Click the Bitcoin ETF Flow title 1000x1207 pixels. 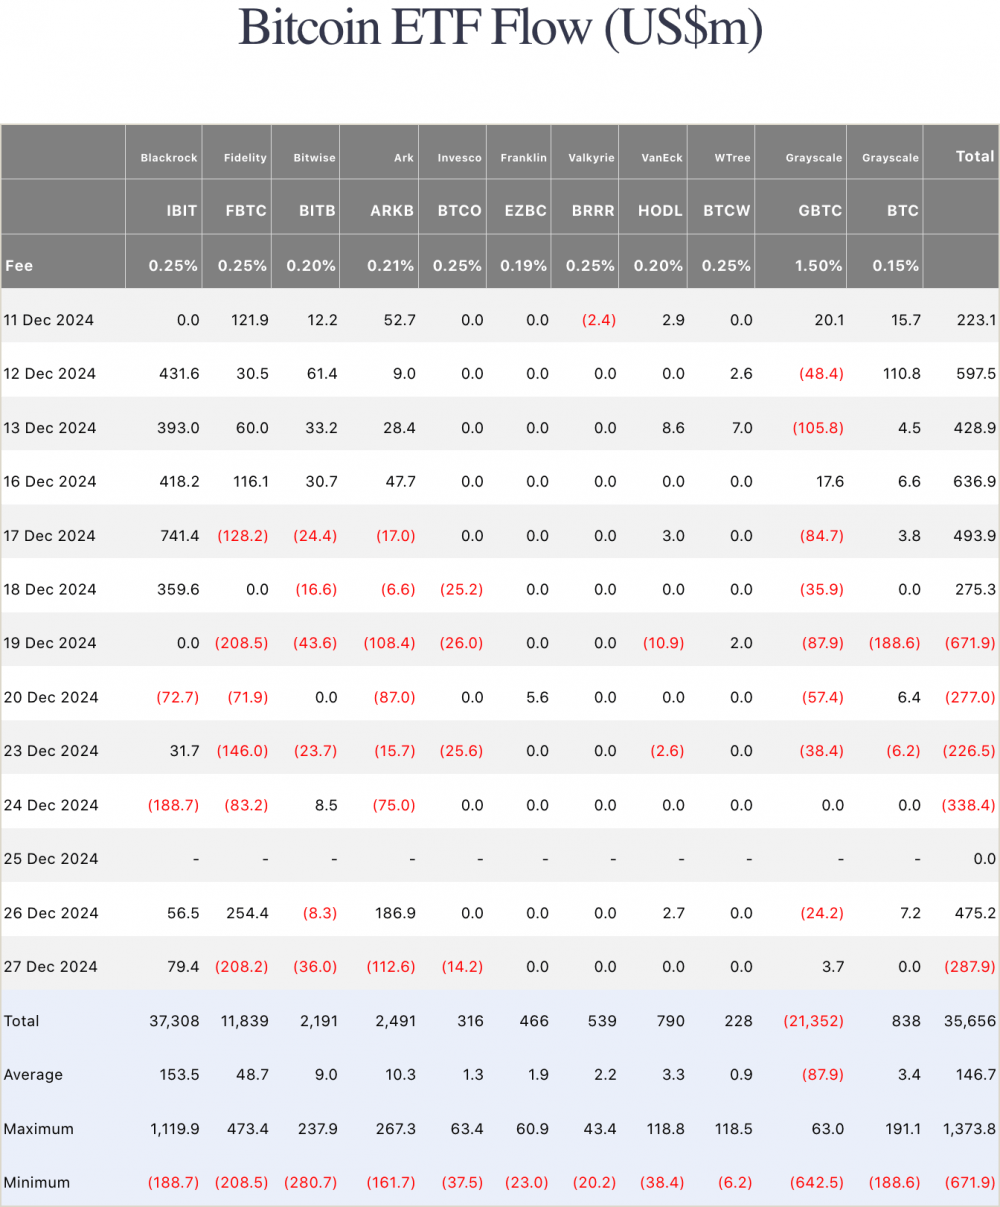(x=500, y=29)
